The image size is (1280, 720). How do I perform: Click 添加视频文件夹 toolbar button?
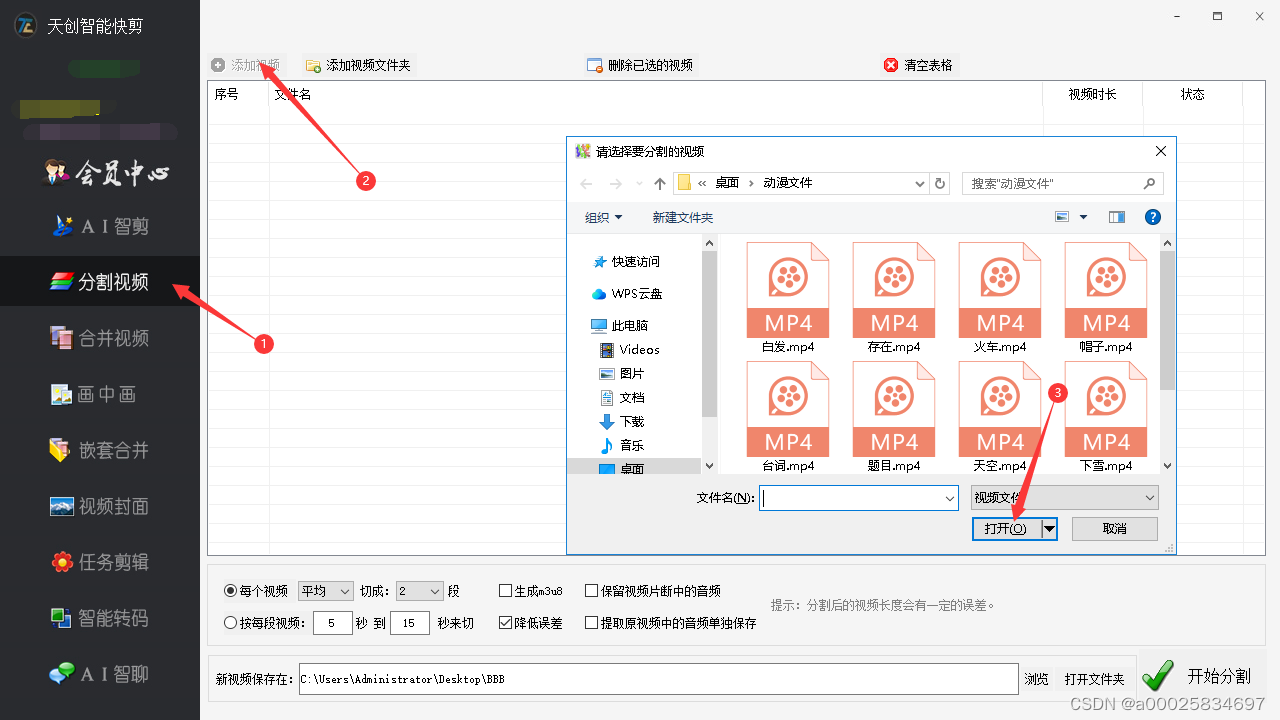[358, 65]
